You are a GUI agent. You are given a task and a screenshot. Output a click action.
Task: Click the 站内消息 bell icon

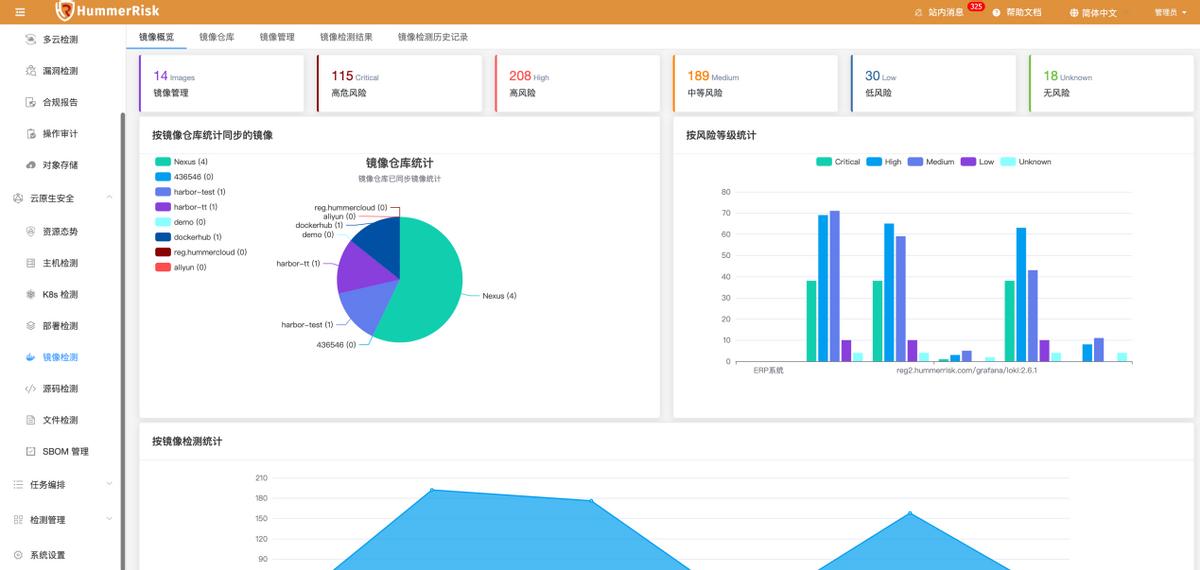pos(919,13)
